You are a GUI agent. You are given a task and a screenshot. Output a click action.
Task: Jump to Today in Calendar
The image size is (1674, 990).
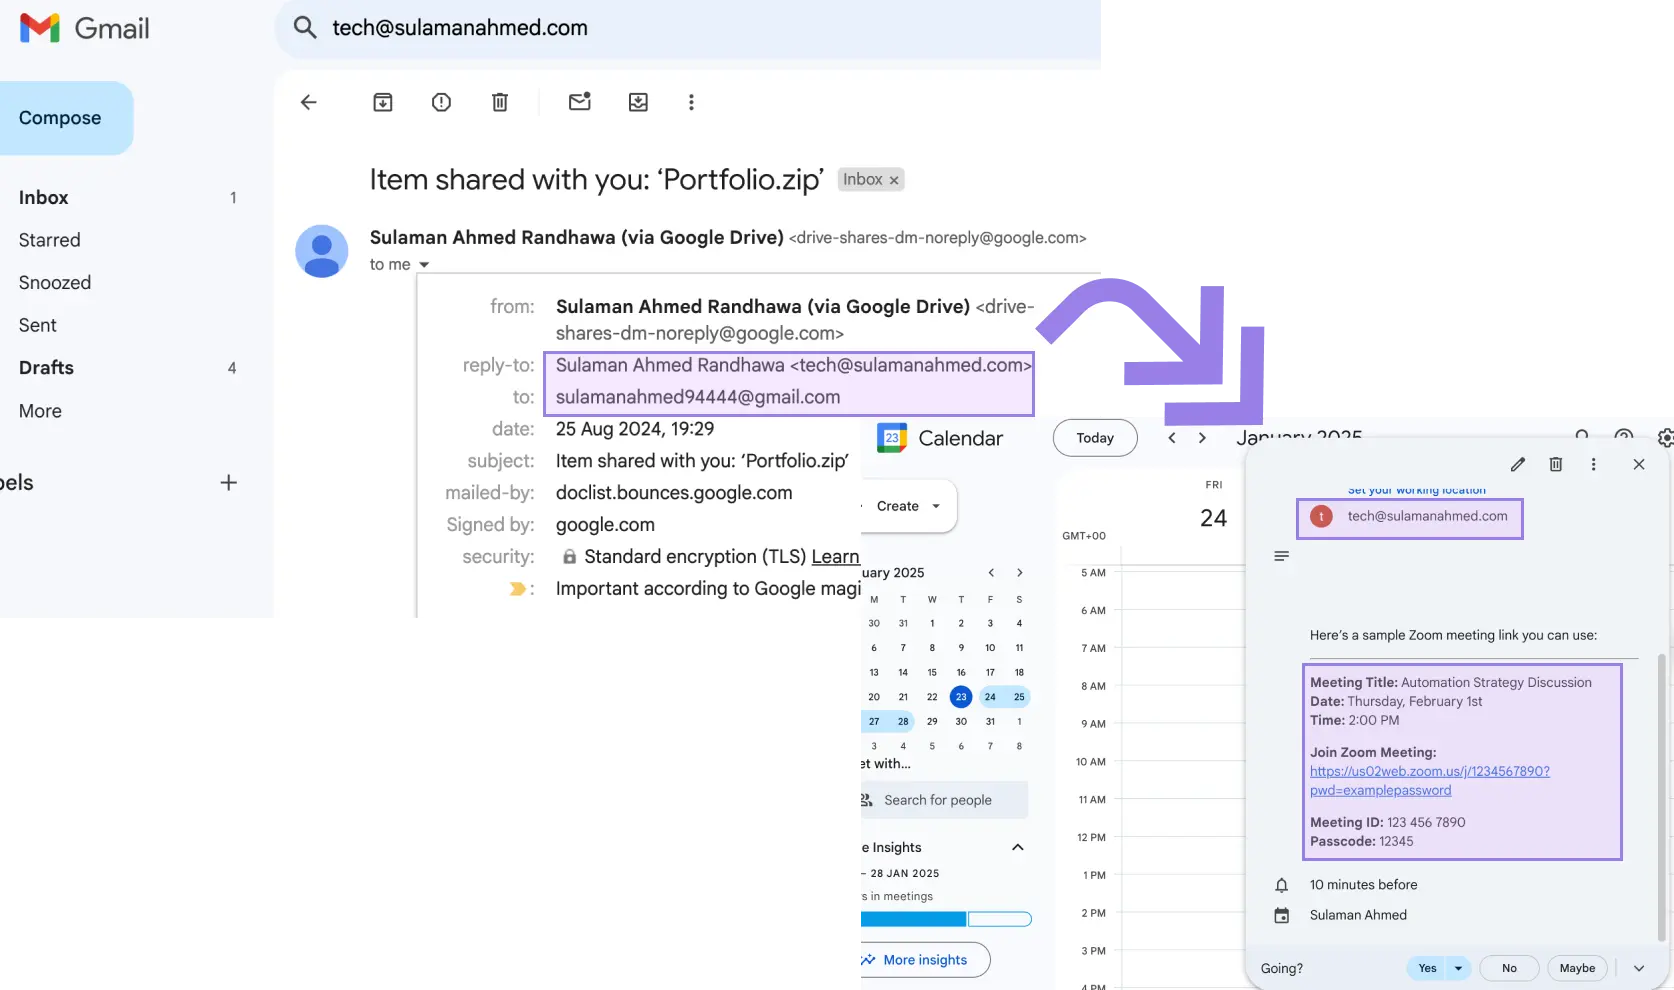pos(1095,438)
